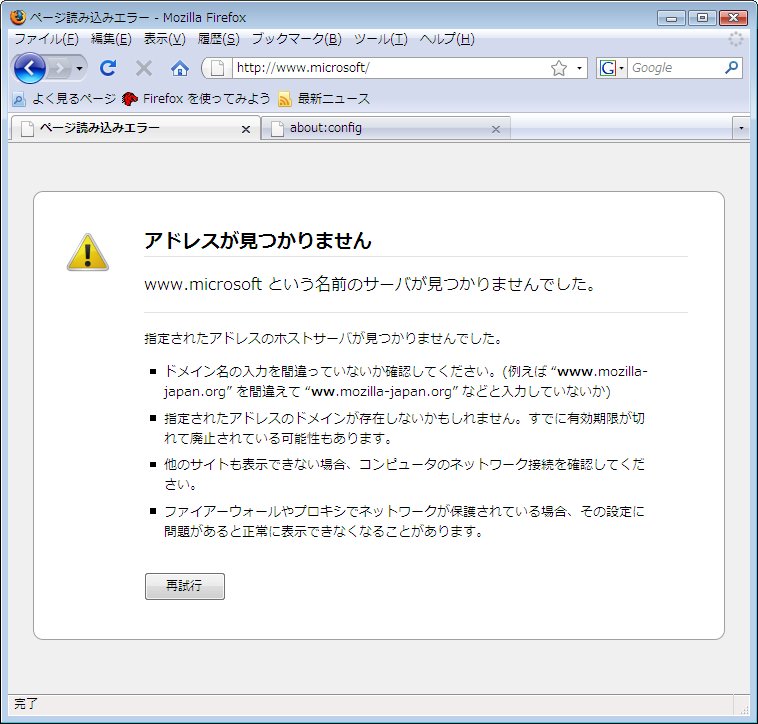Click the page identity icon in address bar

(217, 68)
